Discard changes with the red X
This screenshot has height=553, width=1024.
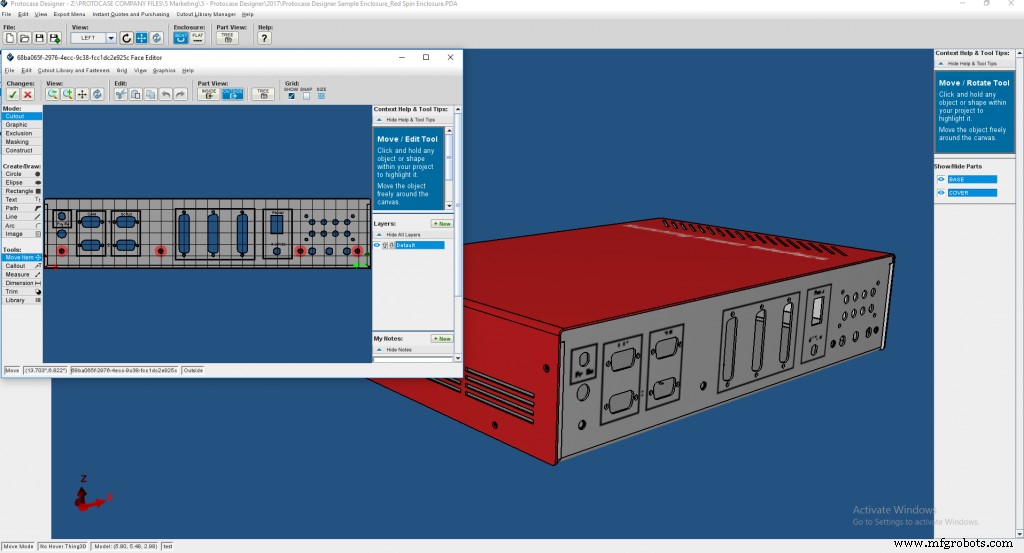click(28, 94)
